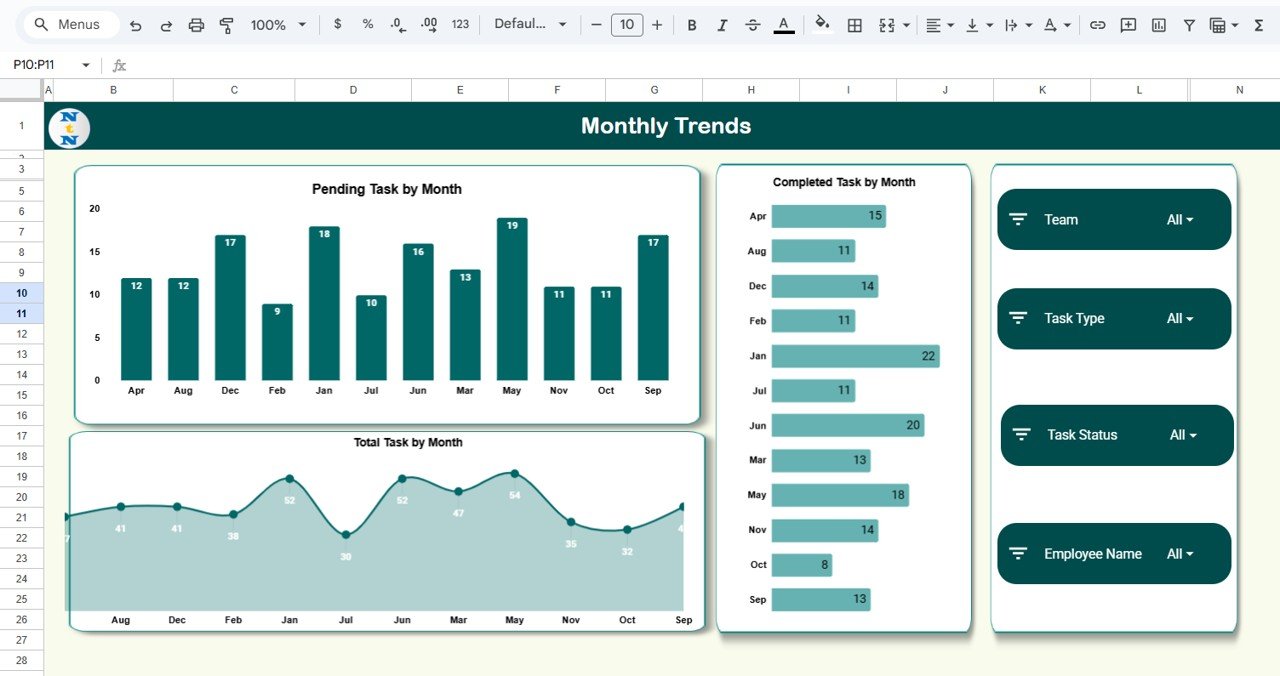The height and width of the screenshot is (676, 1280).
Task: Toggle bold formatting
Action: point(691,24)
